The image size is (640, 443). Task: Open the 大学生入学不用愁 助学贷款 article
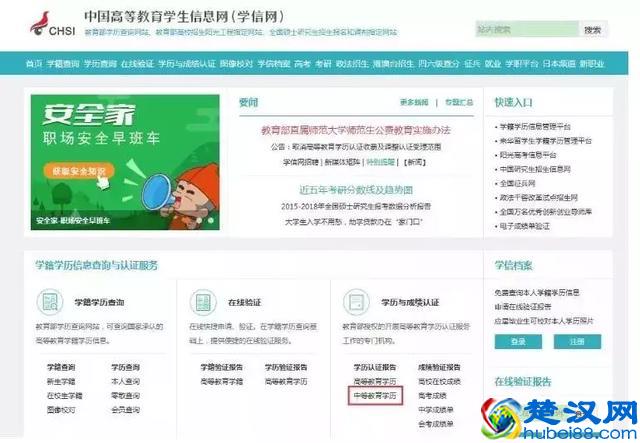click(x=353, y=222)
